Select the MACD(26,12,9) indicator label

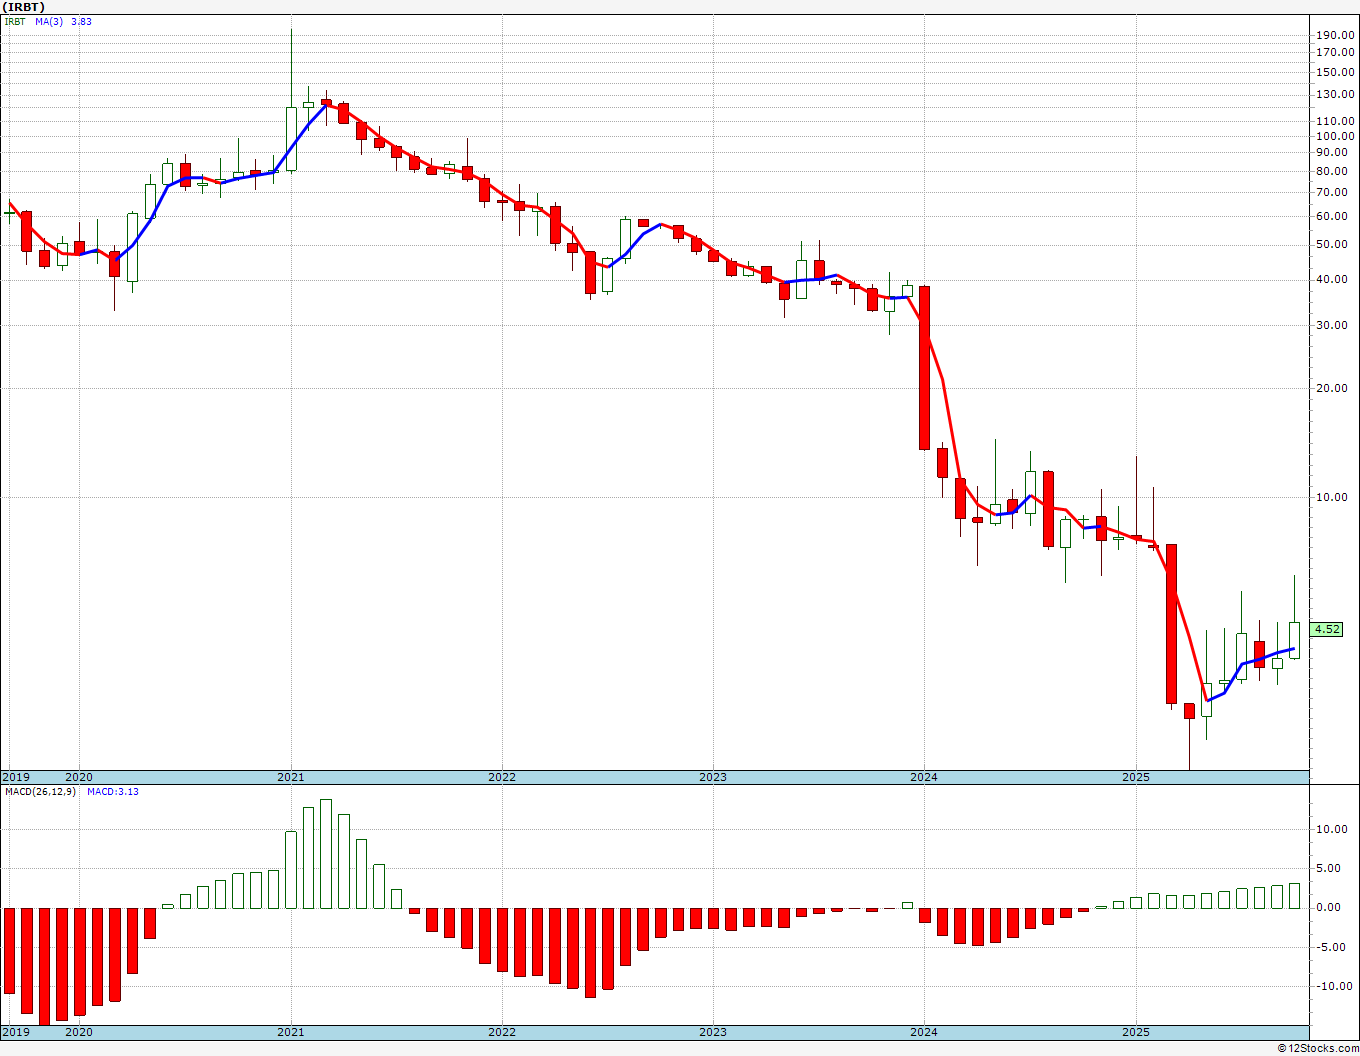coord(40,792)
